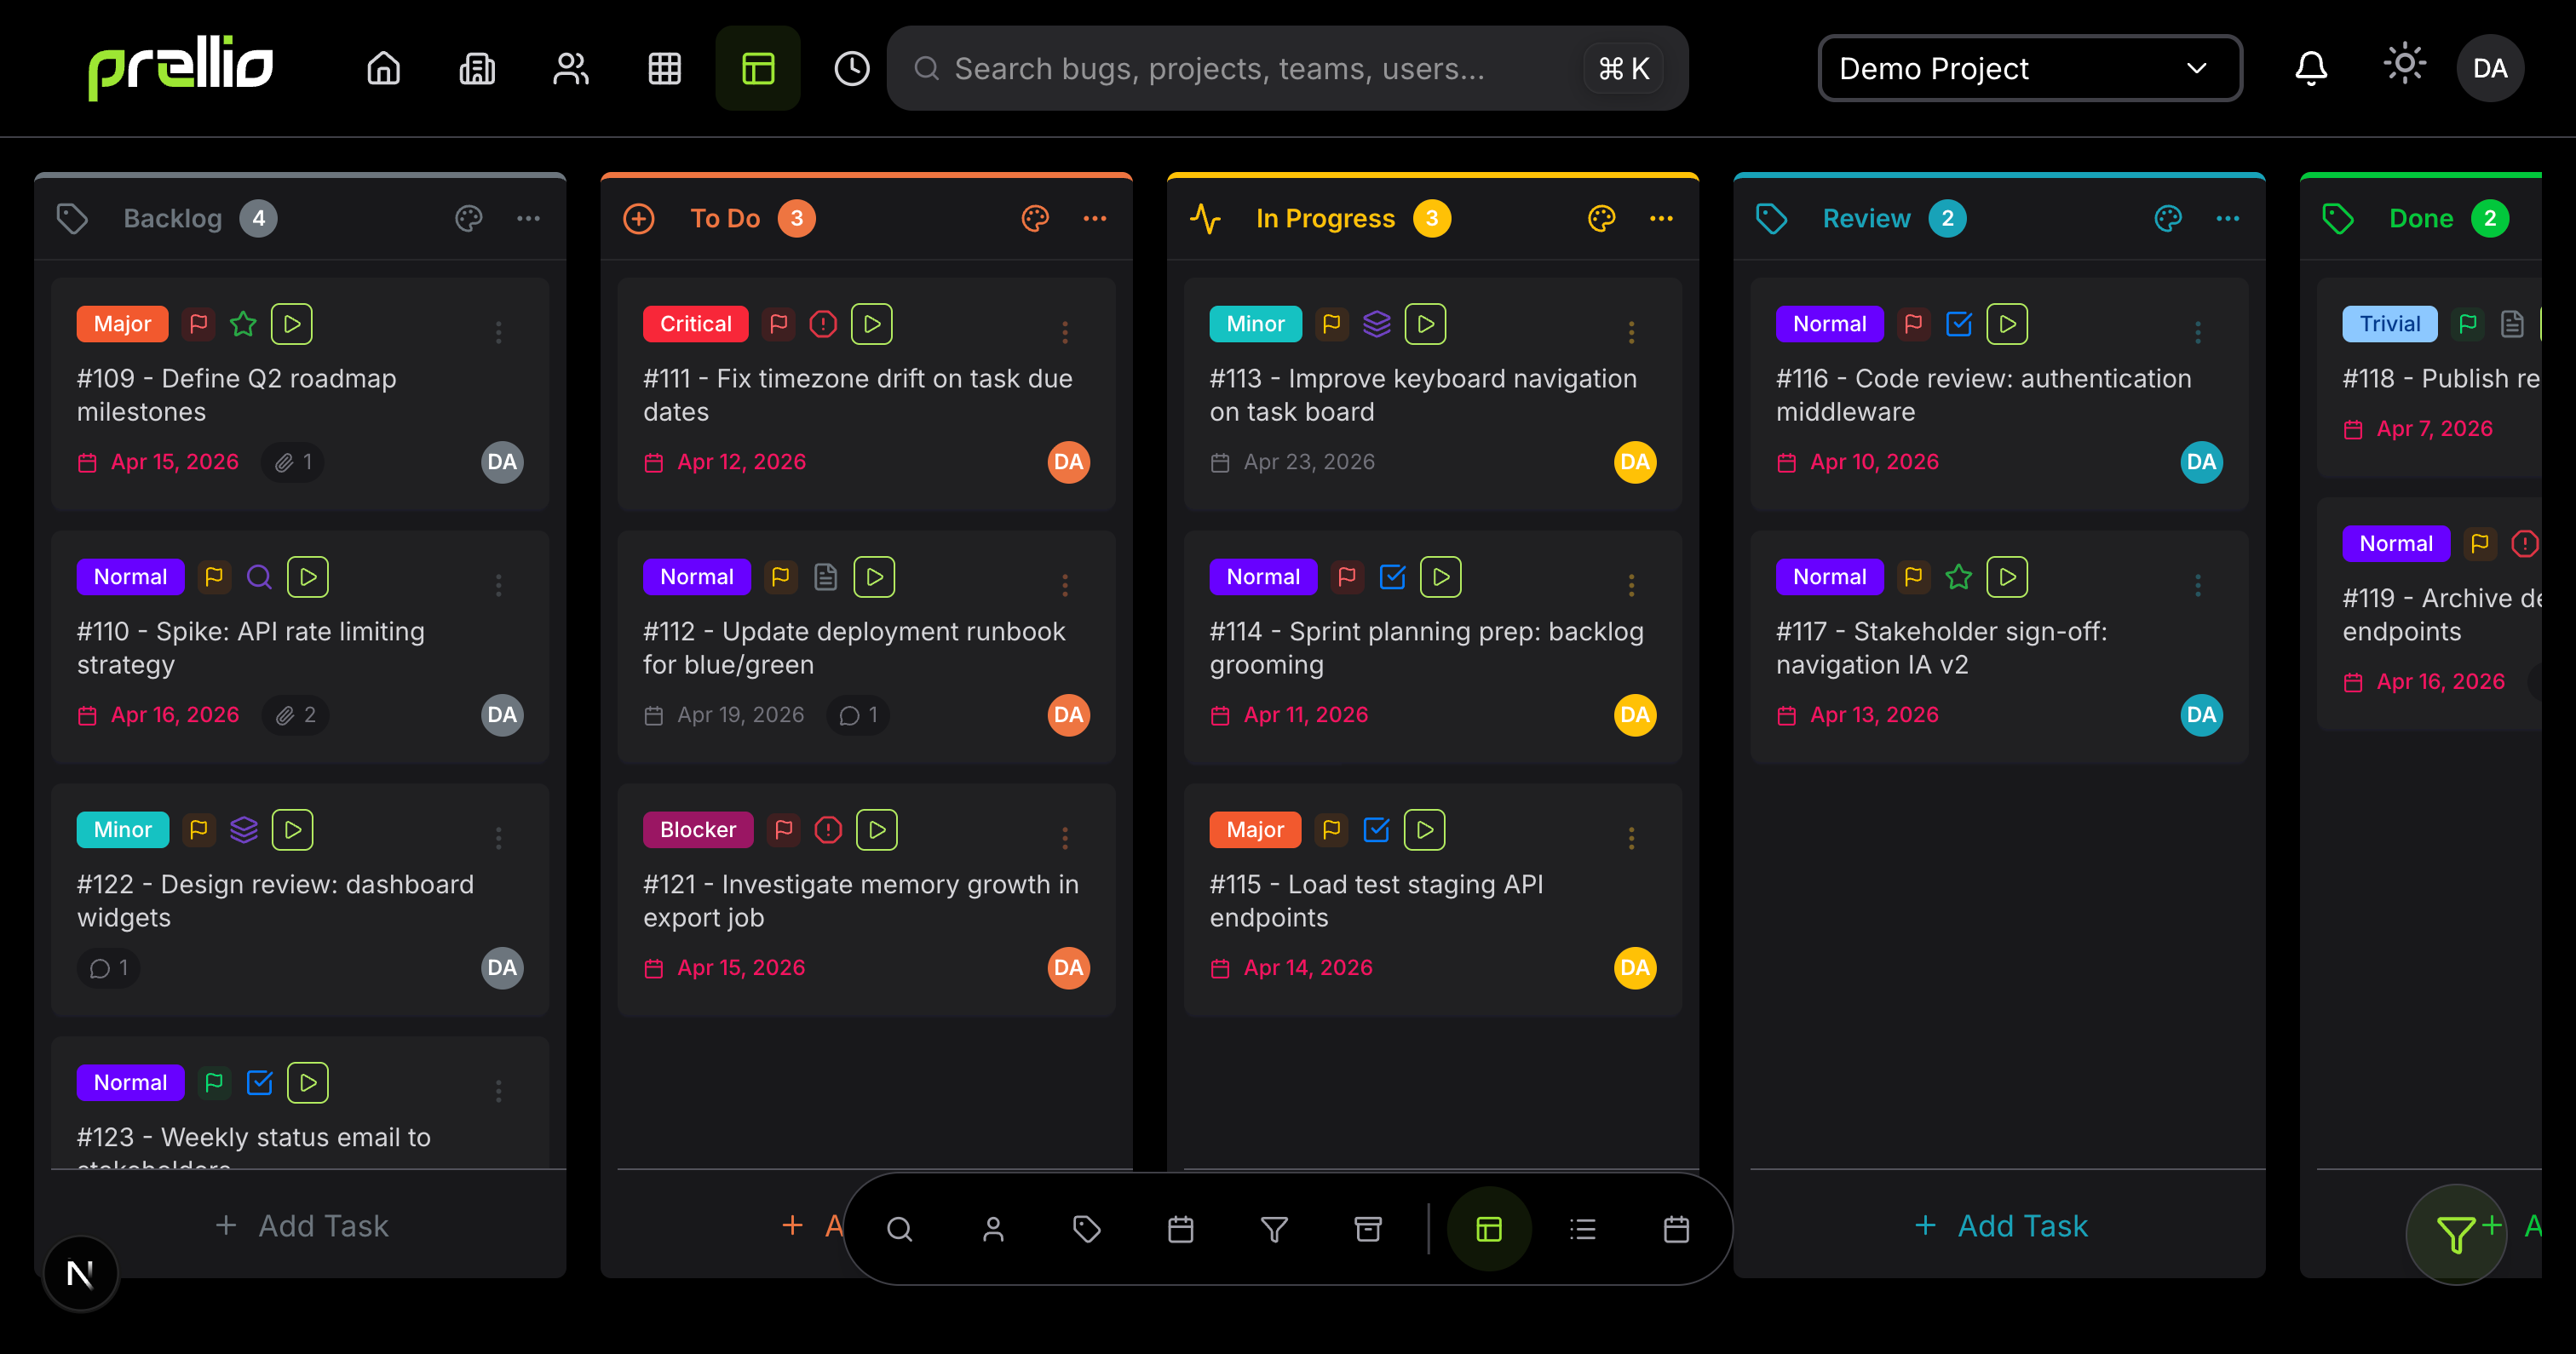Select the board view in top navigation
Viewport: 2576px width, 1354px height.
pyautogui.click(x=758, y=68)
